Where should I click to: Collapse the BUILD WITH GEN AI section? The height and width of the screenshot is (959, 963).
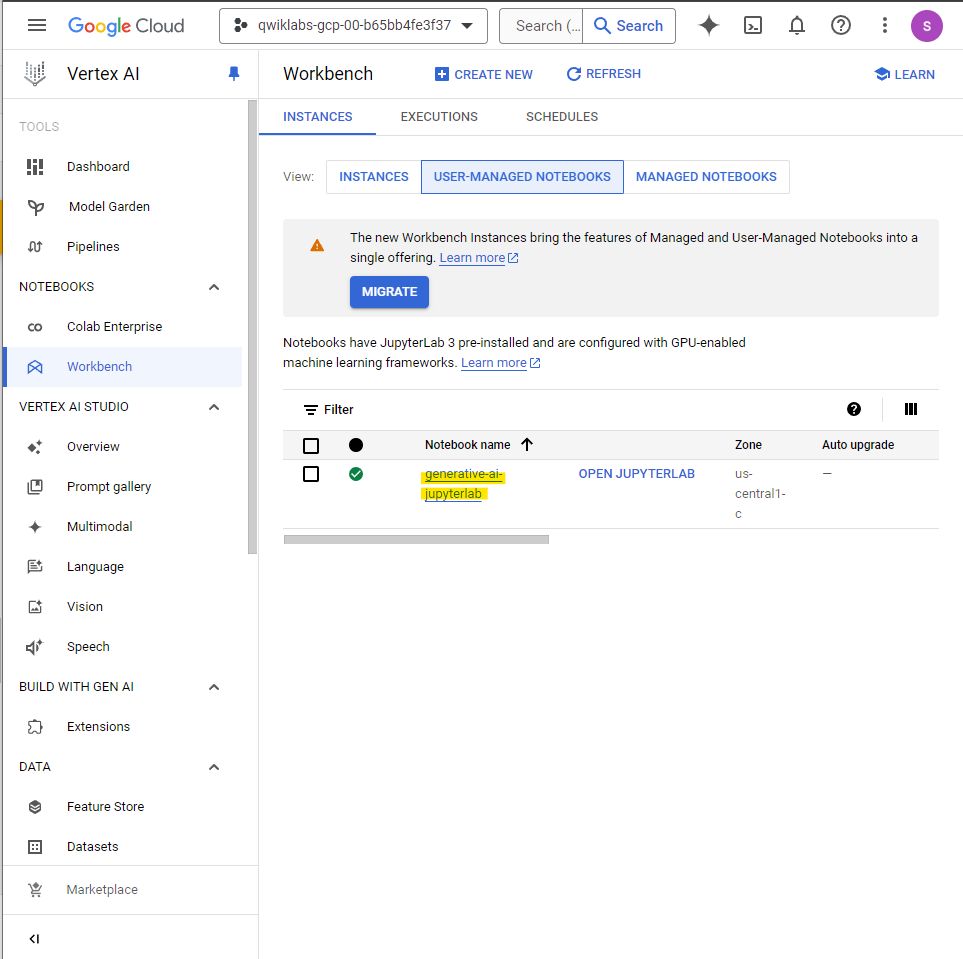[x=214, y=687]
